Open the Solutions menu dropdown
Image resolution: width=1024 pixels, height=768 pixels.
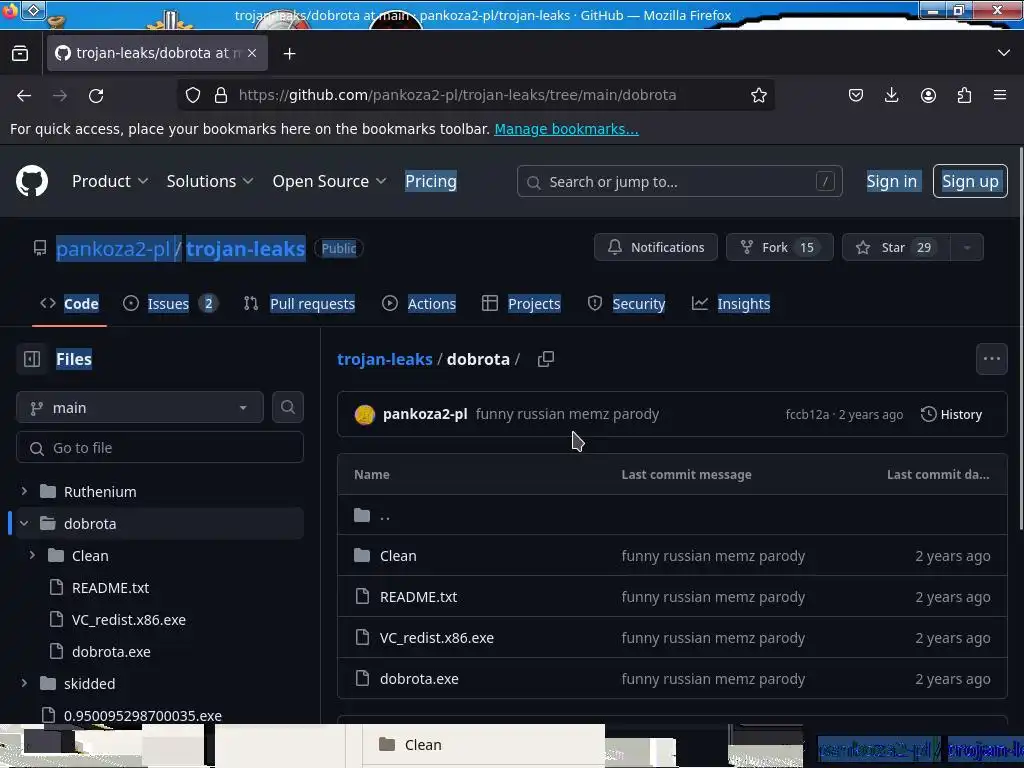click(209, 181)
